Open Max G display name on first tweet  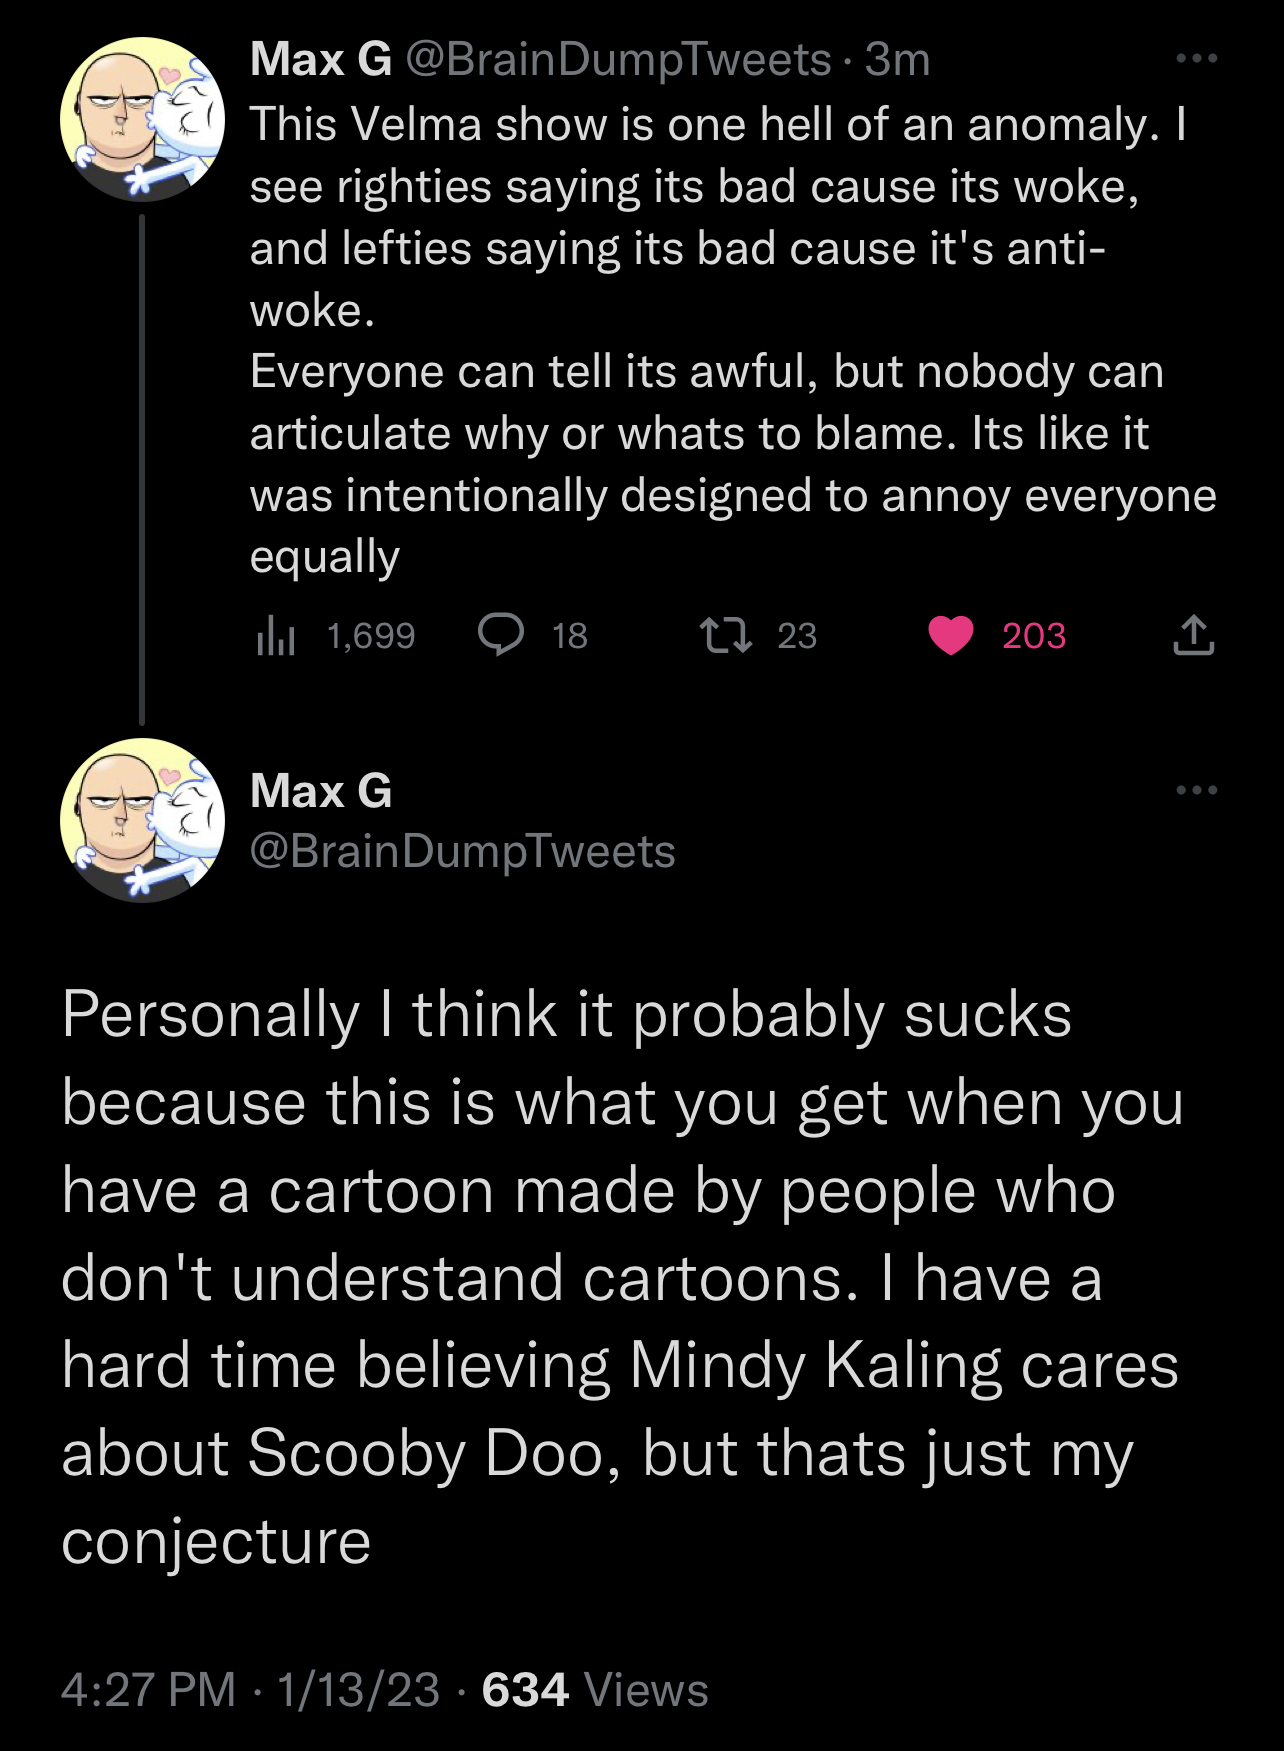pyautogui.click(x=321, y=60)
